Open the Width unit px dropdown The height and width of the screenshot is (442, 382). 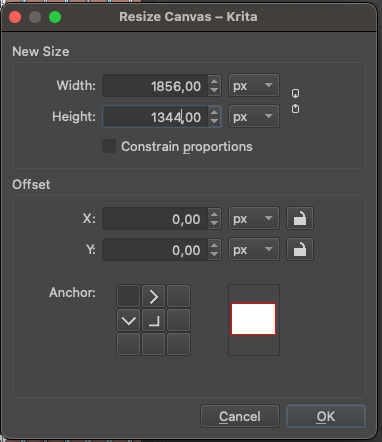[x=254, y=86]
